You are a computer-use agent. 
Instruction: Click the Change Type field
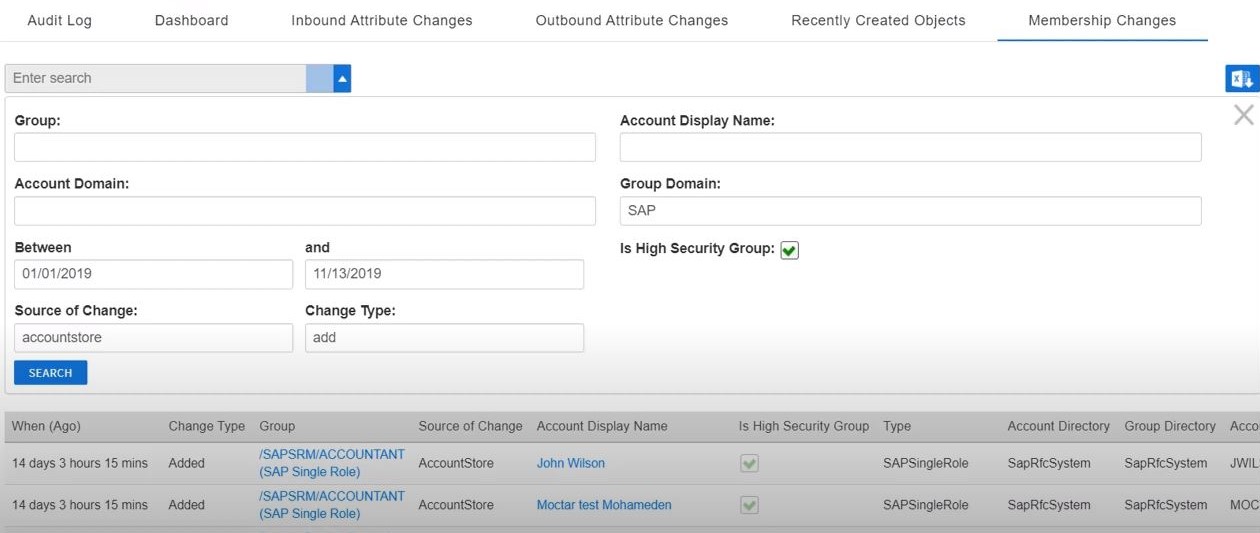(x=444, y=338)
